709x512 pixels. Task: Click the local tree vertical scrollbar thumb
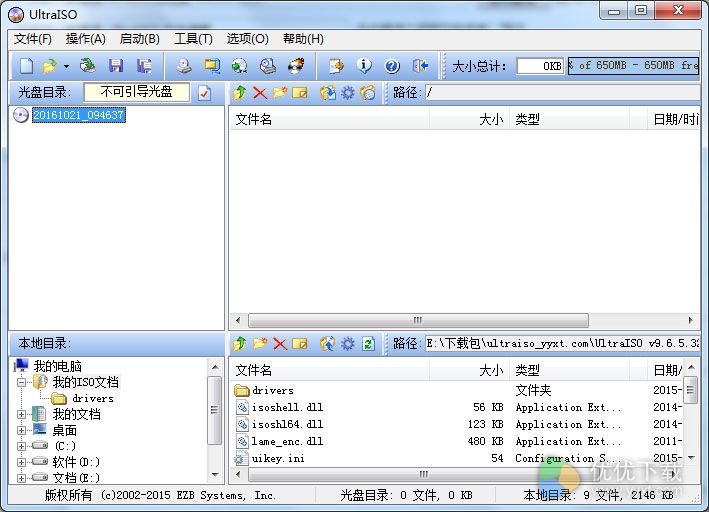(x=215, y=410)
